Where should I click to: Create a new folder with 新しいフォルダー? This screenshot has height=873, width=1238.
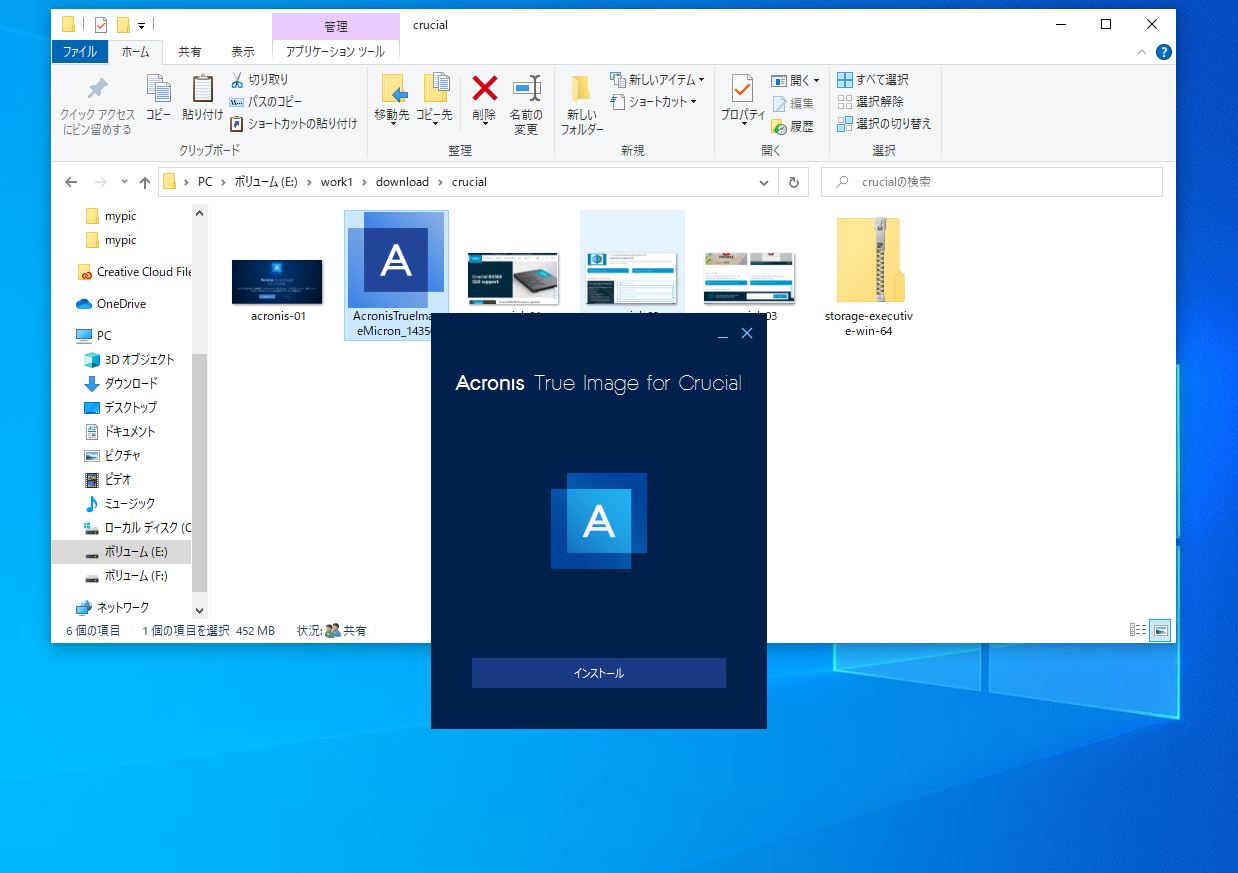(x=582, y=105)
